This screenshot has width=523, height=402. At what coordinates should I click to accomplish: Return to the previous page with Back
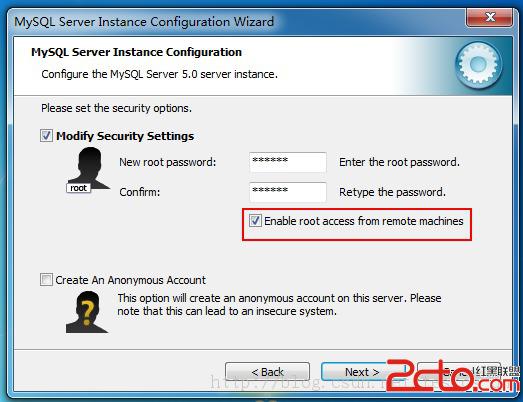coord(267,372)
